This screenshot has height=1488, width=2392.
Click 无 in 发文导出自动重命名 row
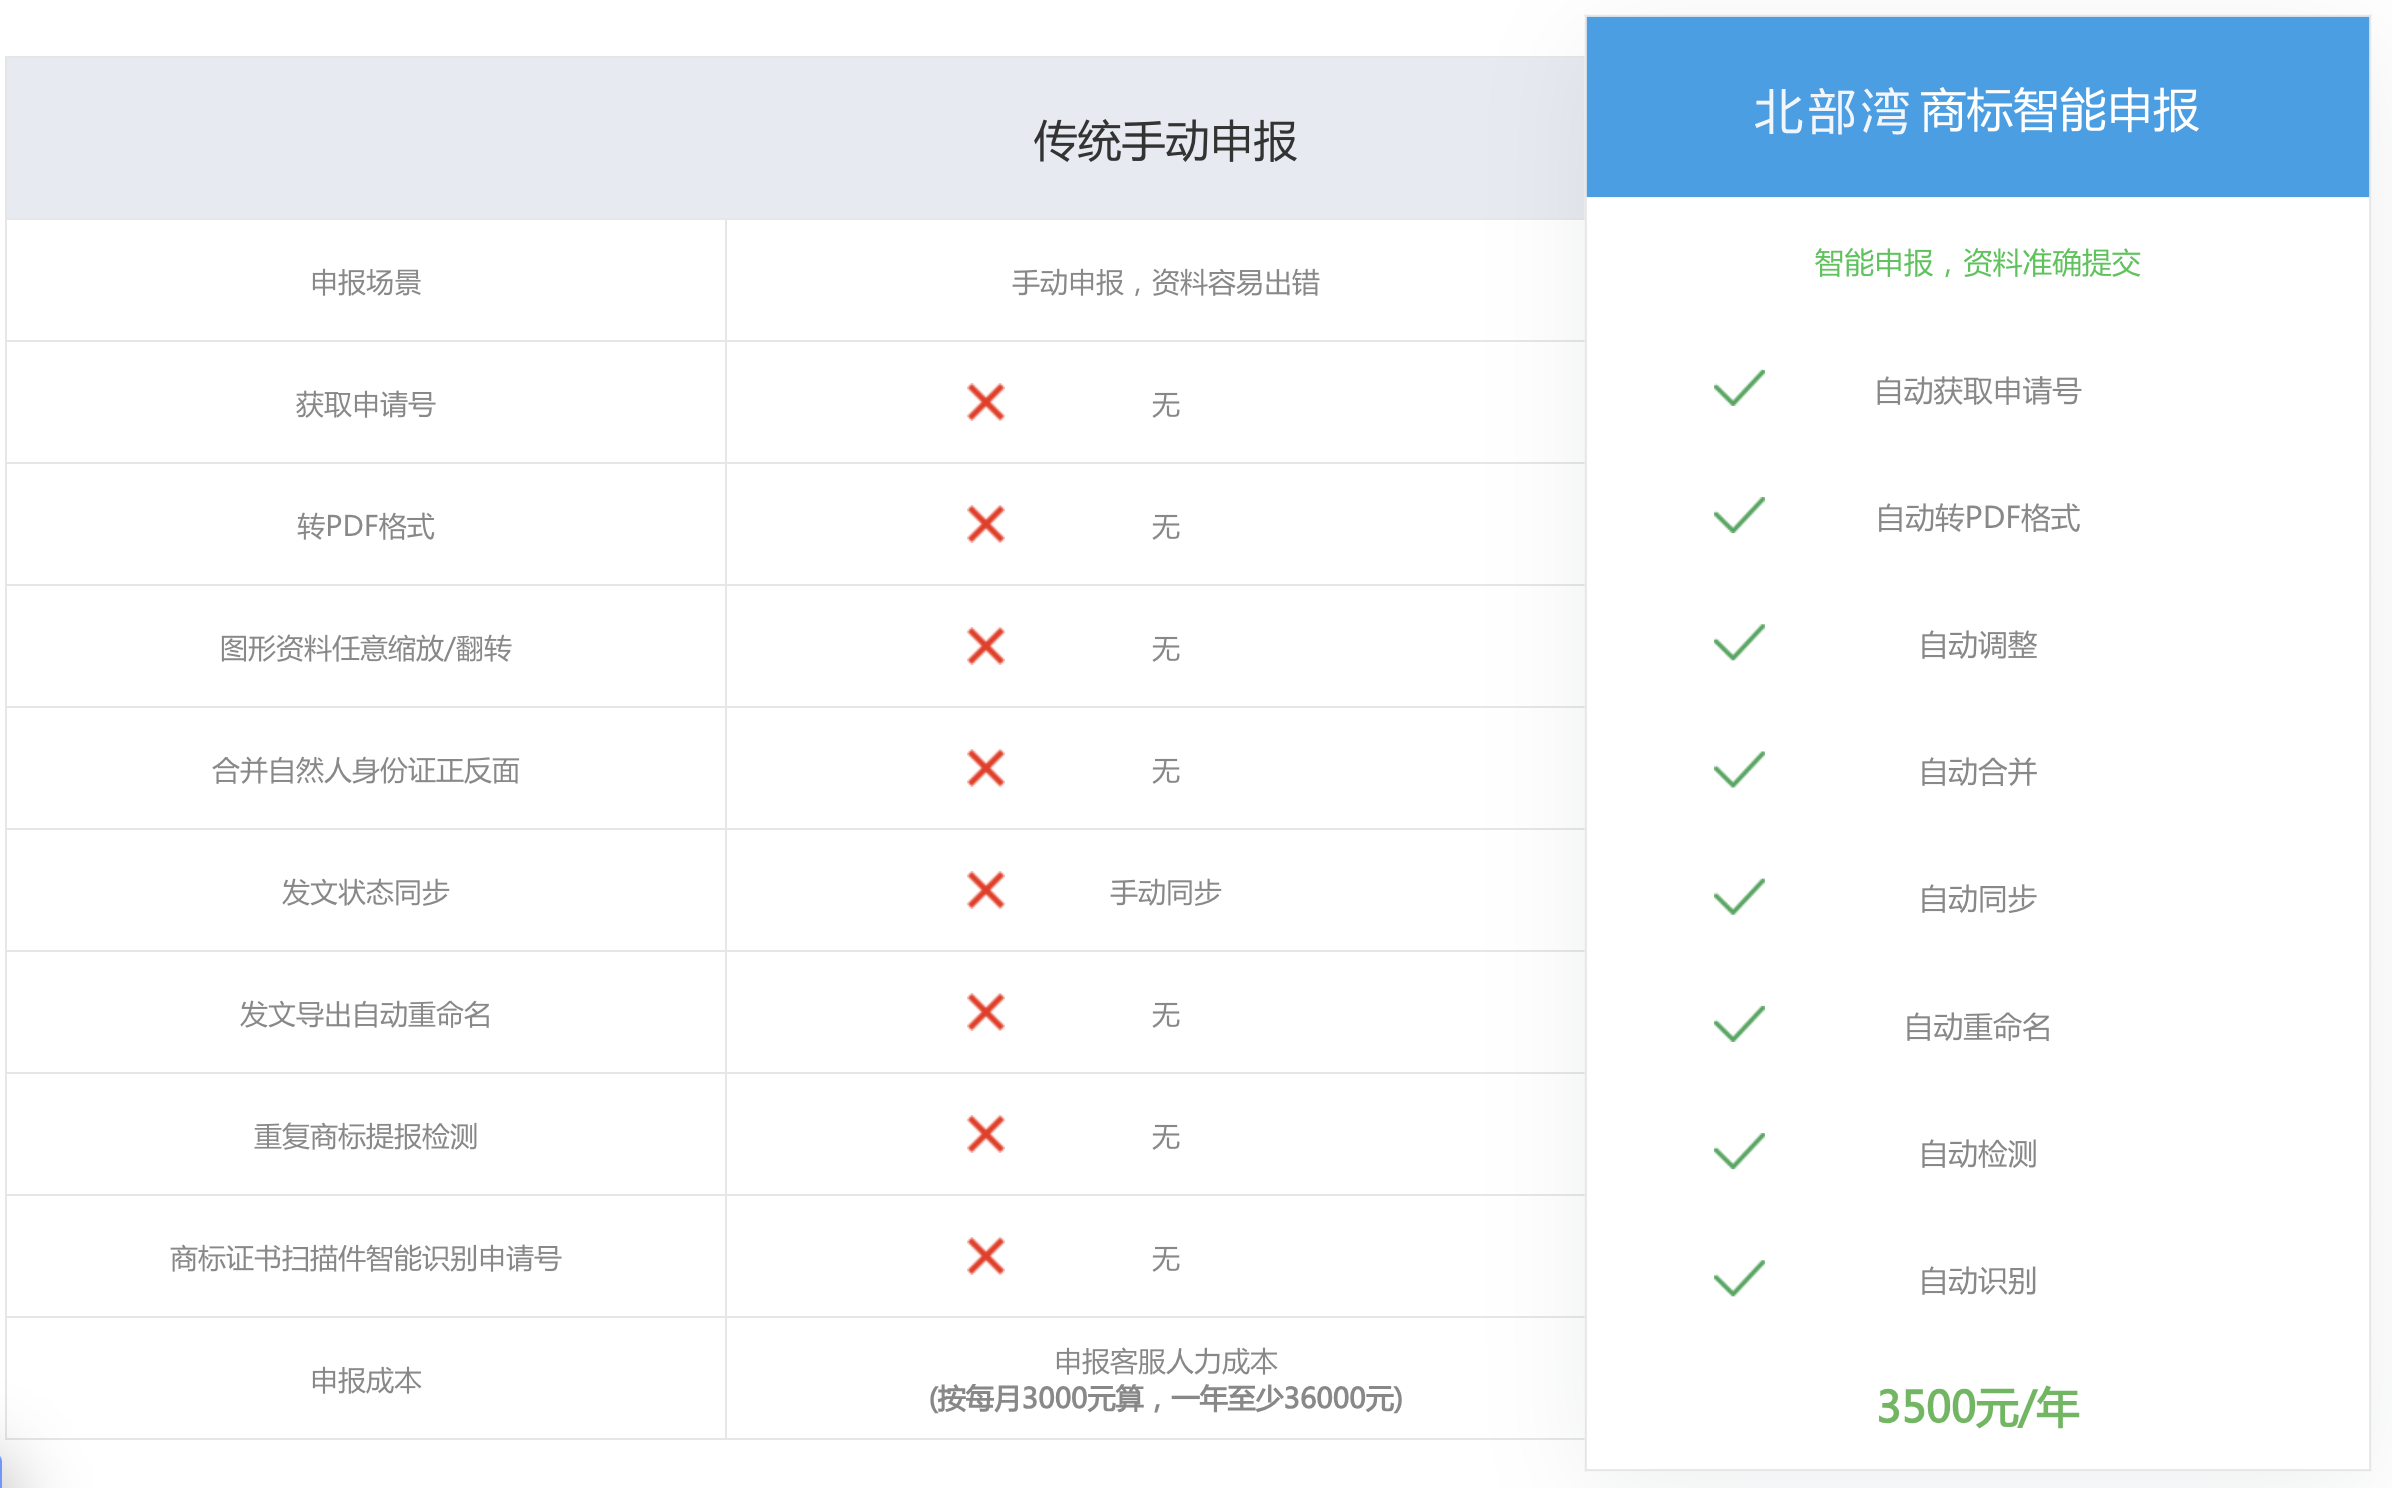(1165, 1015)
